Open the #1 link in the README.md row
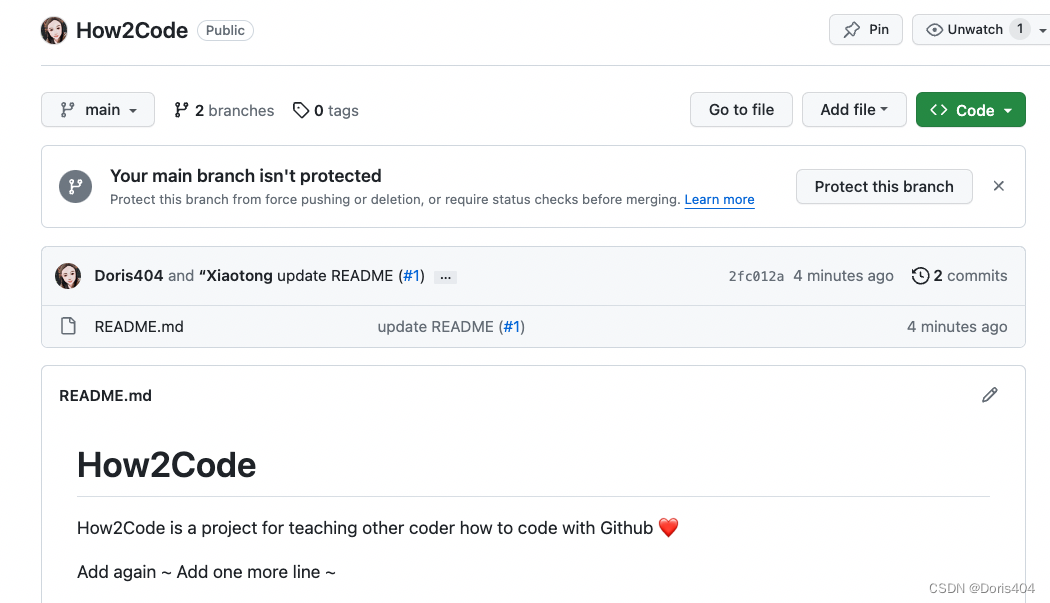Viewport: 1050px width, 603px height. coord(512,326)
